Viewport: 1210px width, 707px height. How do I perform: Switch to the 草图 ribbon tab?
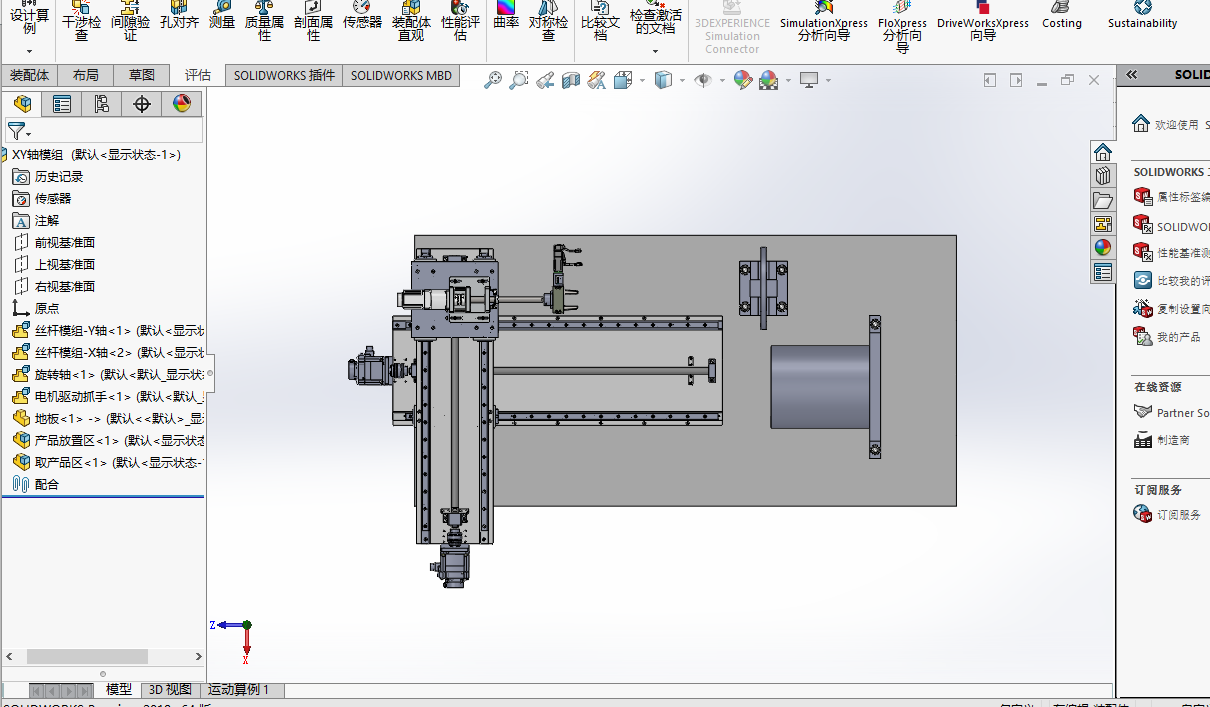[142, 75]
